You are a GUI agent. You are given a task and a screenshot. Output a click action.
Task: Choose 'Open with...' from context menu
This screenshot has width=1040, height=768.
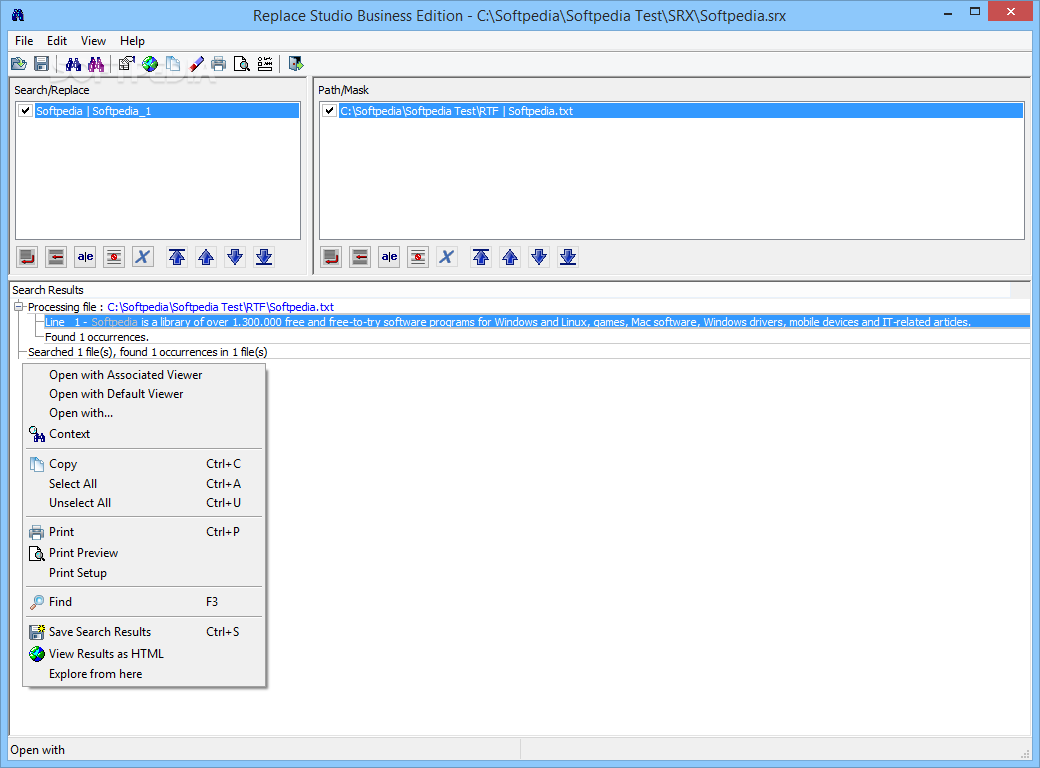click(x=144, y=413)
